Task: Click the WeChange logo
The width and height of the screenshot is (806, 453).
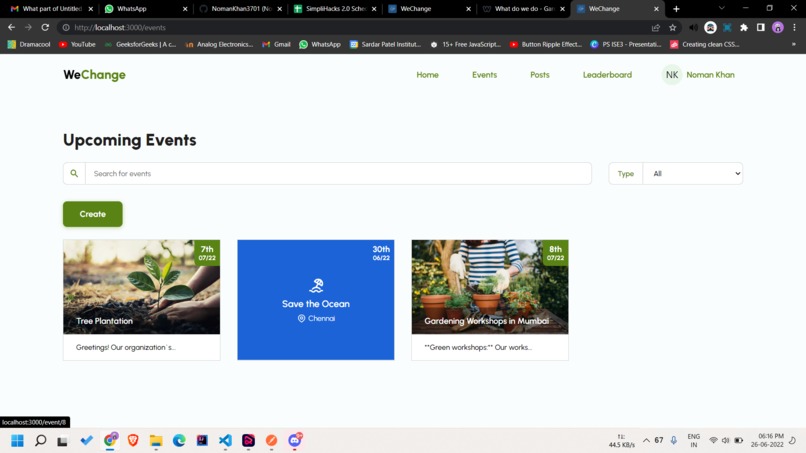Action: coord(94,75)
